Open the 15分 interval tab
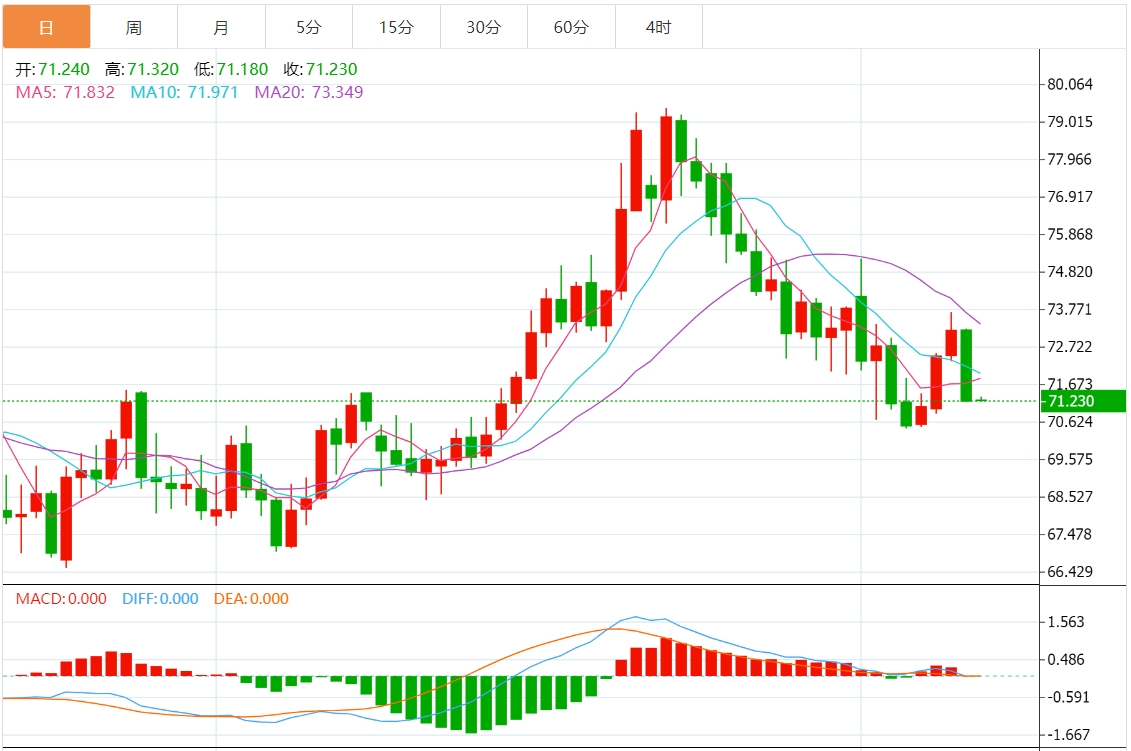 pyautogui.click(x=397, y=27)
